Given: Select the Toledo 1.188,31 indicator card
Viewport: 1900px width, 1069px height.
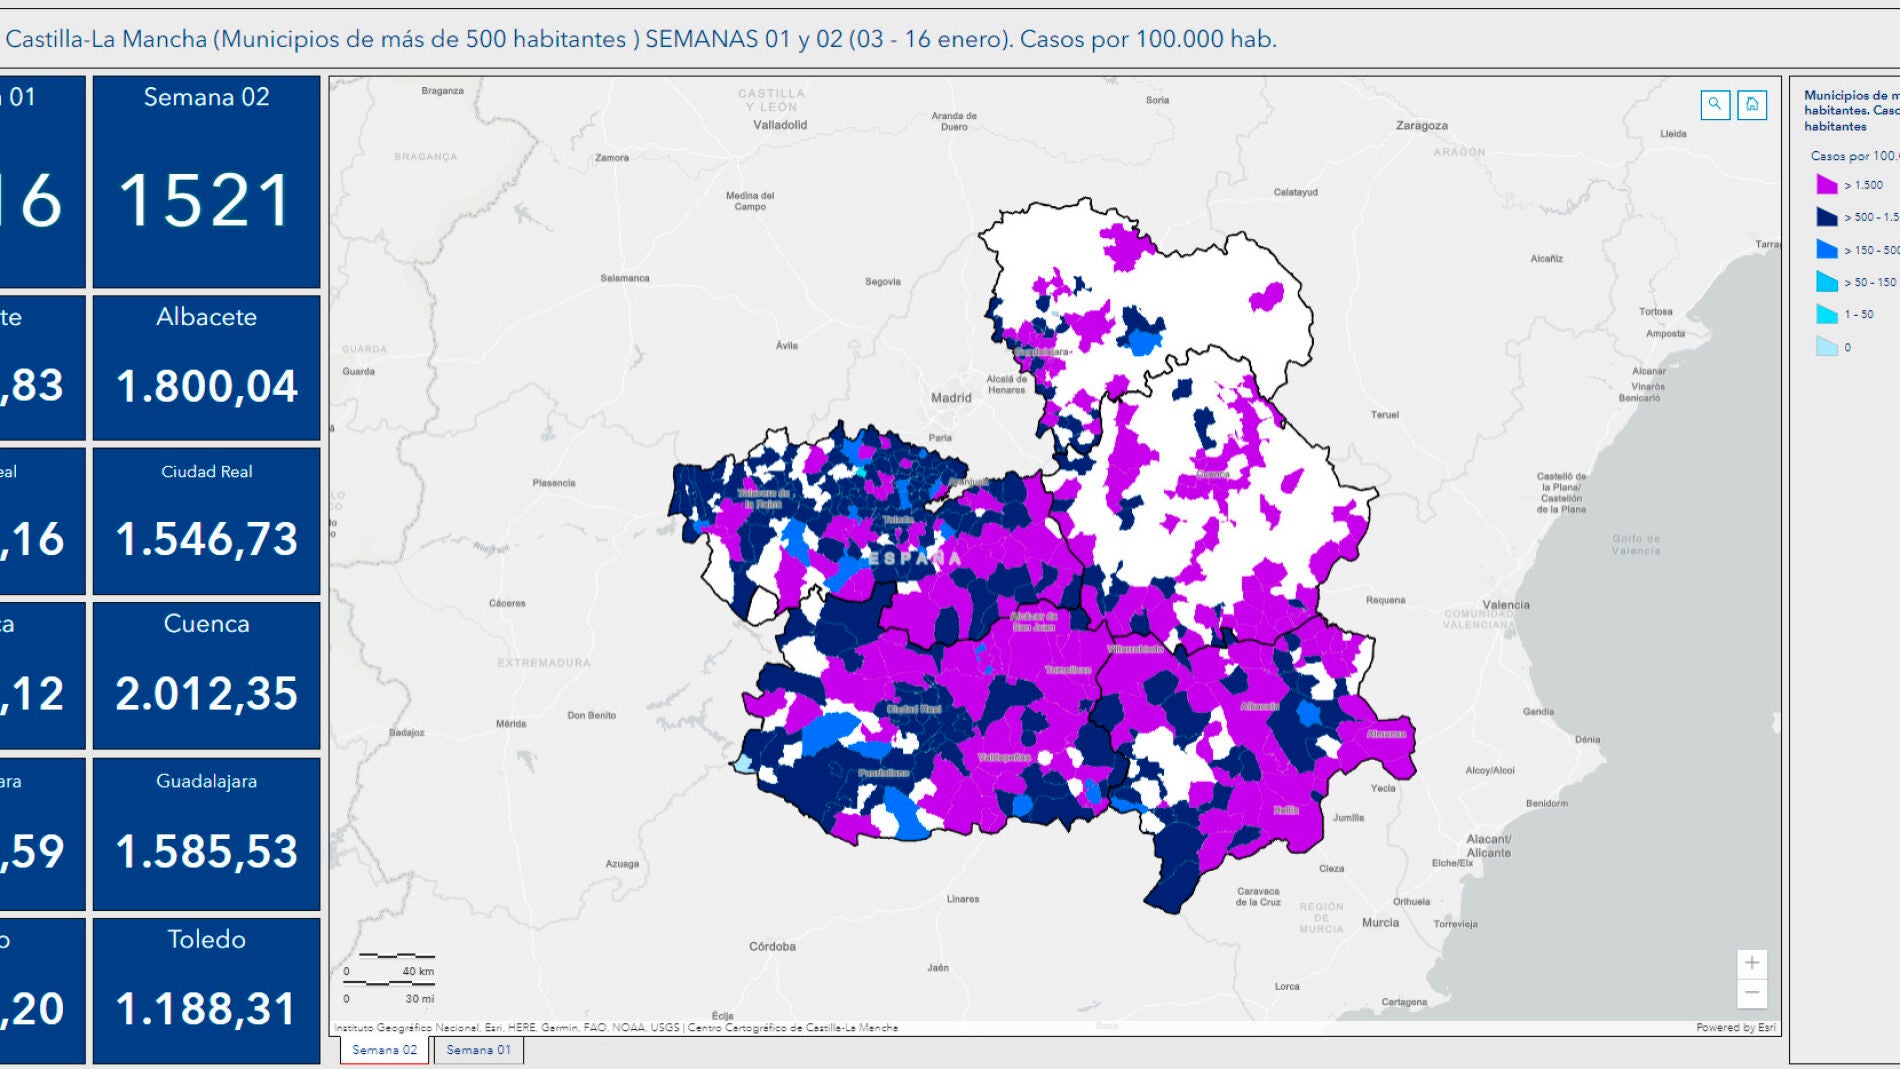Looking at the screenshot, I should click(207, 990).
